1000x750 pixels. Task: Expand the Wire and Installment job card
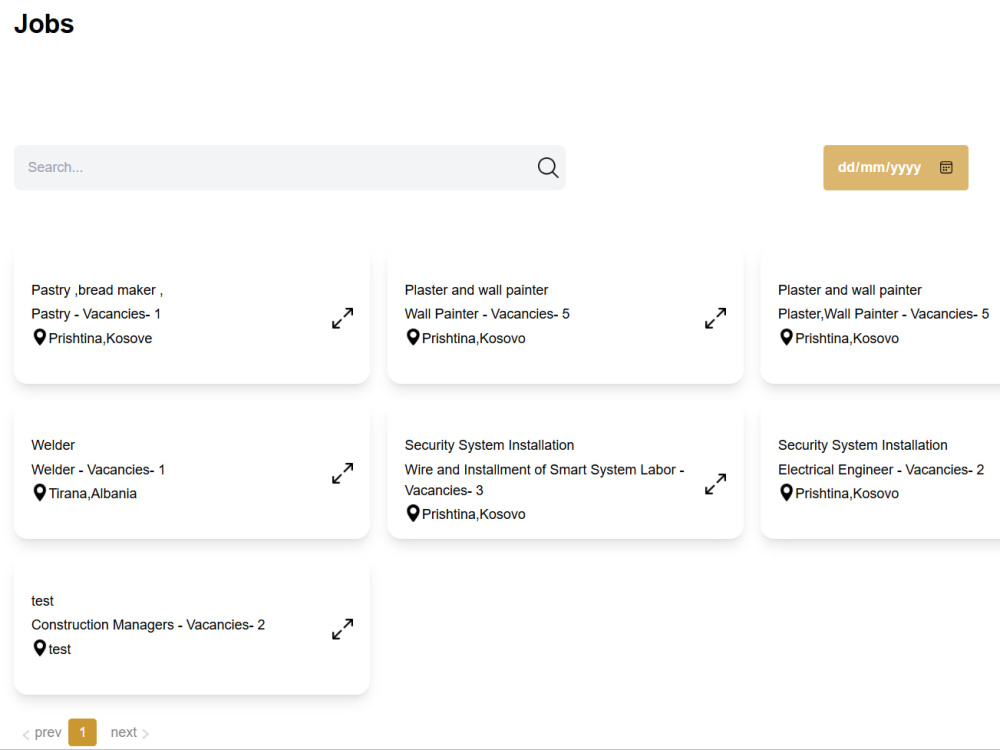716,484
